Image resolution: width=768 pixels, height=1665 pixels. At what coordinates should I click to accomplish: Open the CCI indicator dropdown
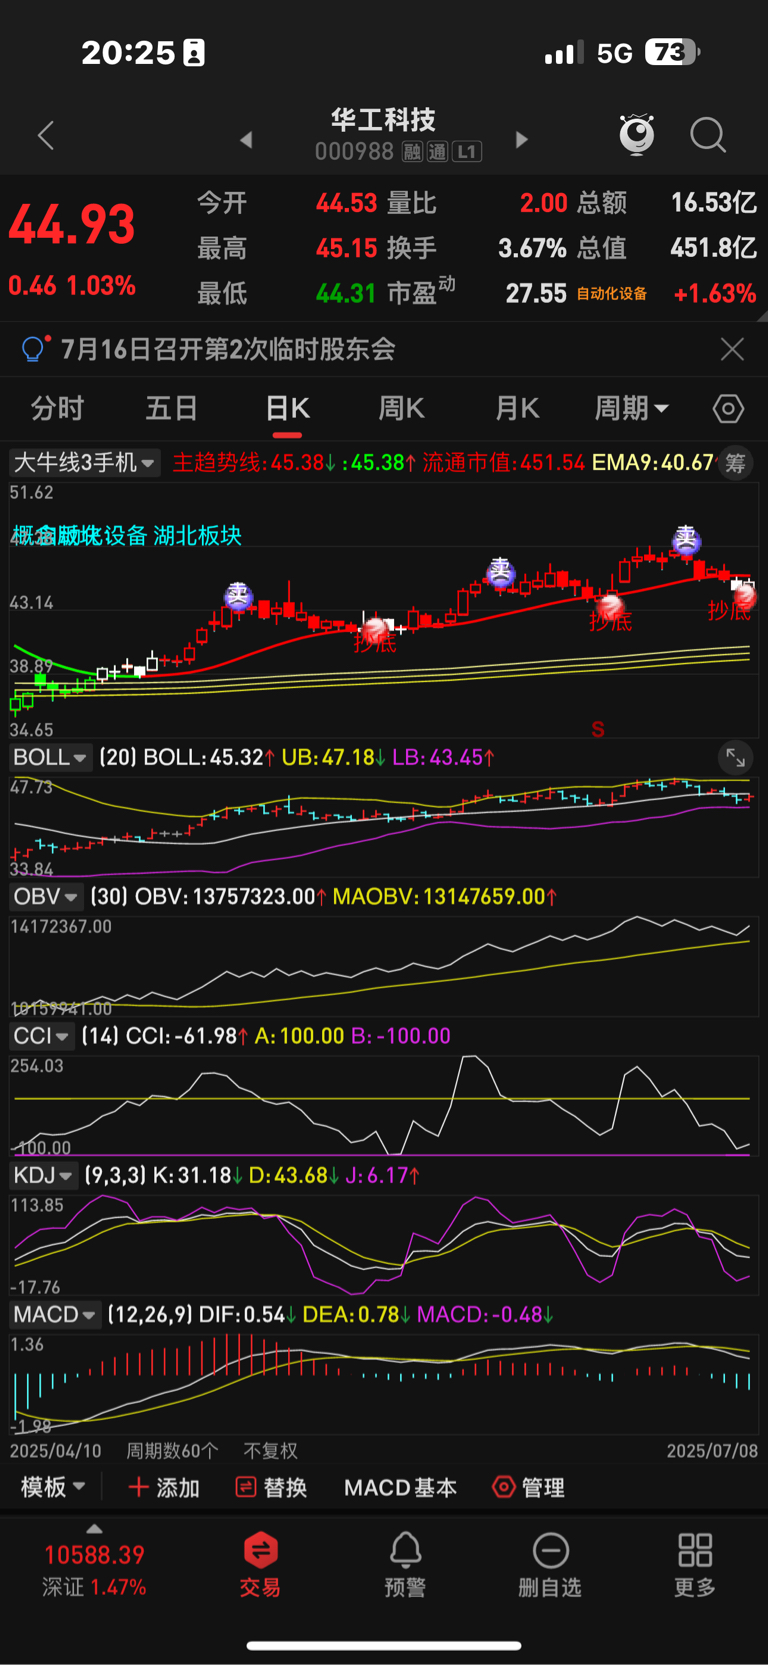coord(42,1036)
